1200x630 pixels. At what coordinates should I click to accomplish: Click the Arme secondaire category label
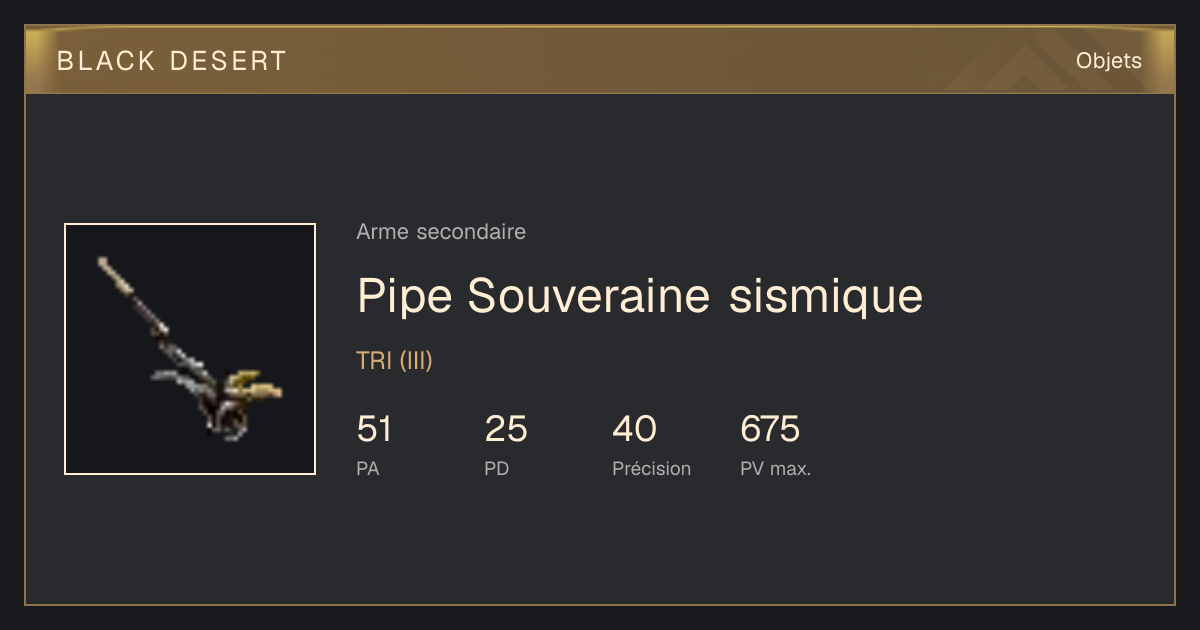coord(441,232)
